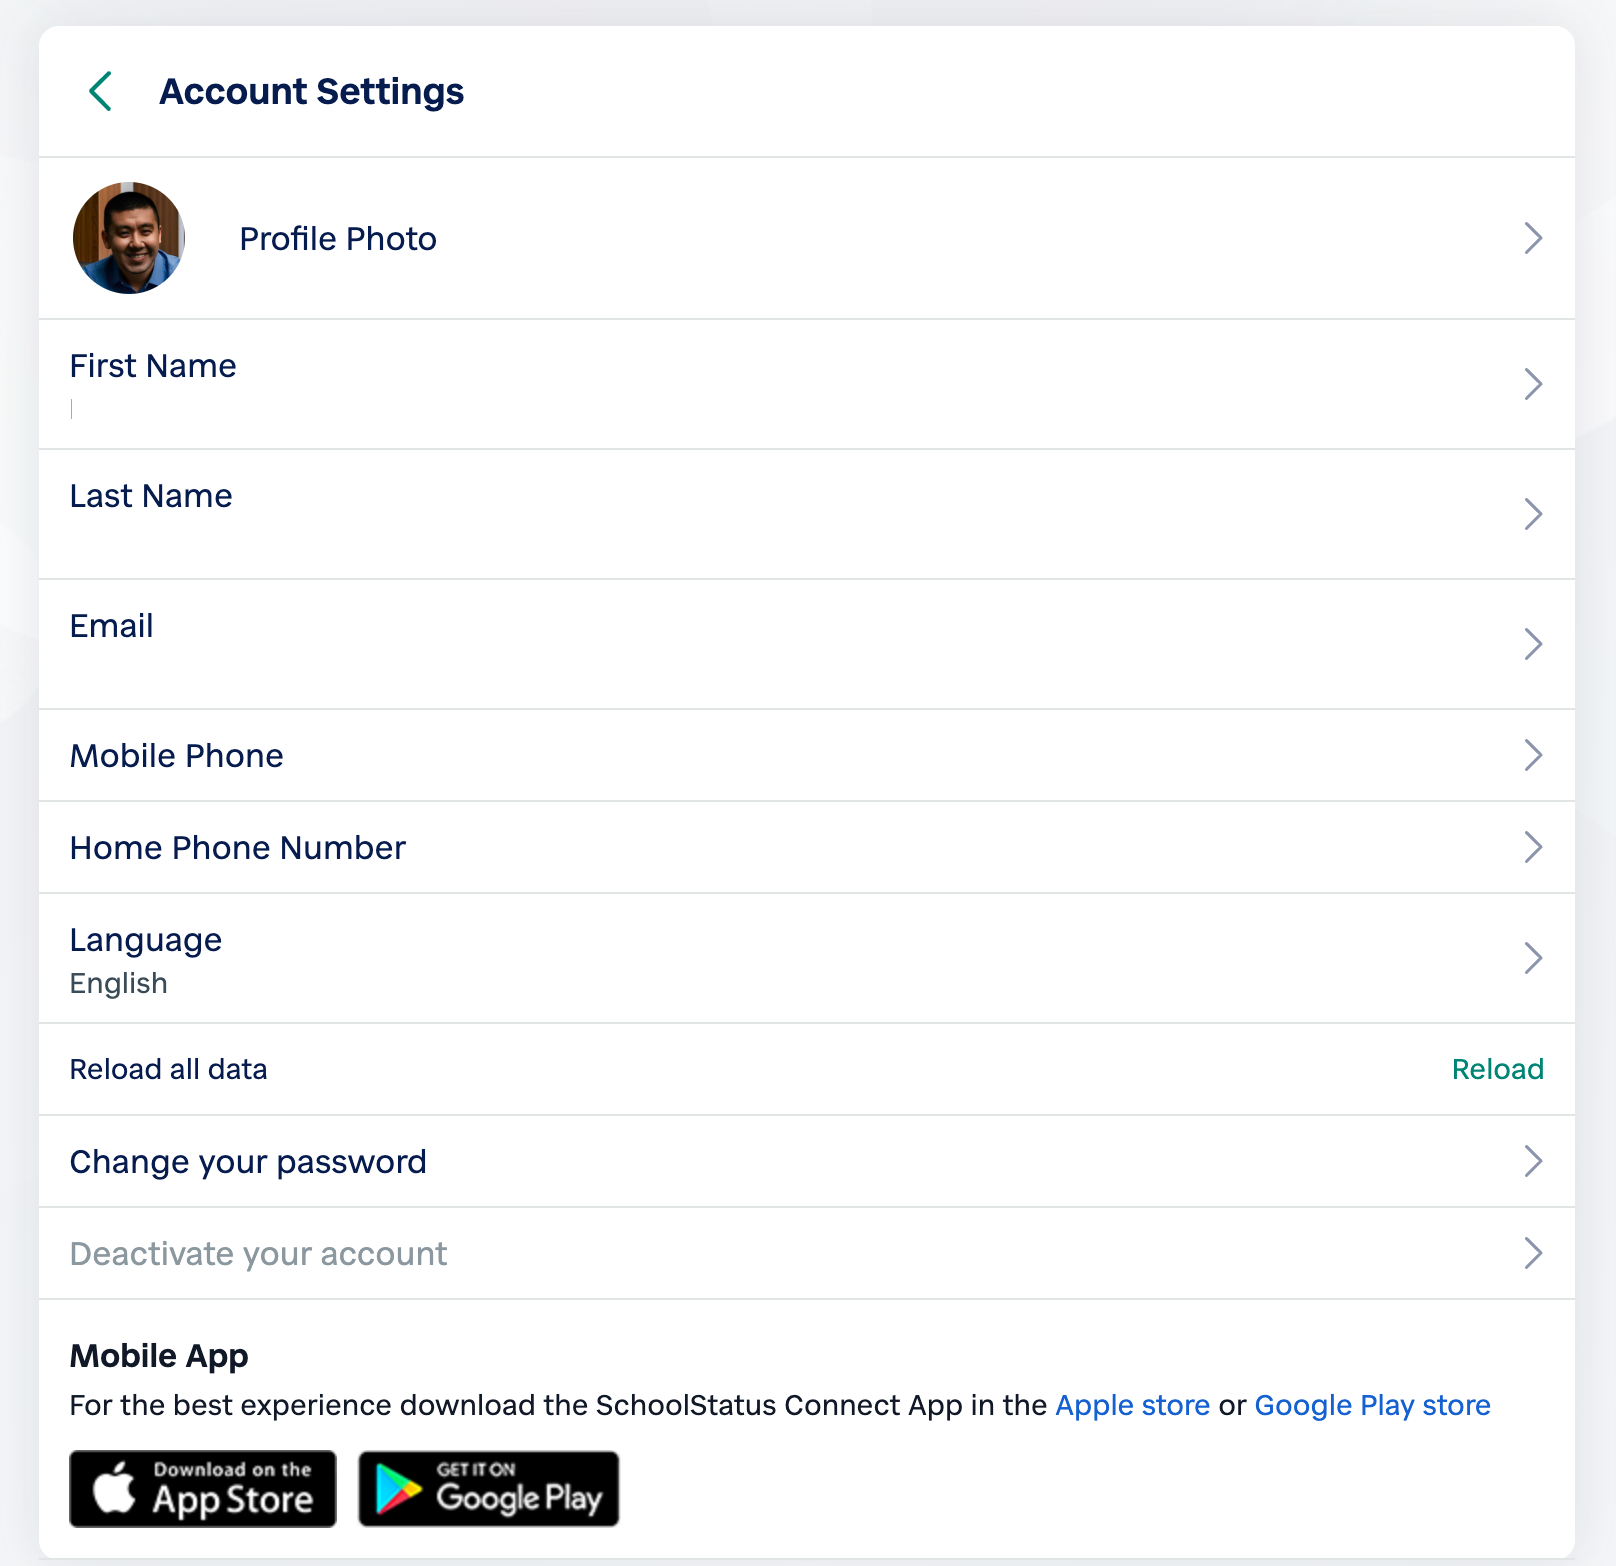1616x1566 pixels.
Task: Go back using the green arrow
Action: [100, 91]
